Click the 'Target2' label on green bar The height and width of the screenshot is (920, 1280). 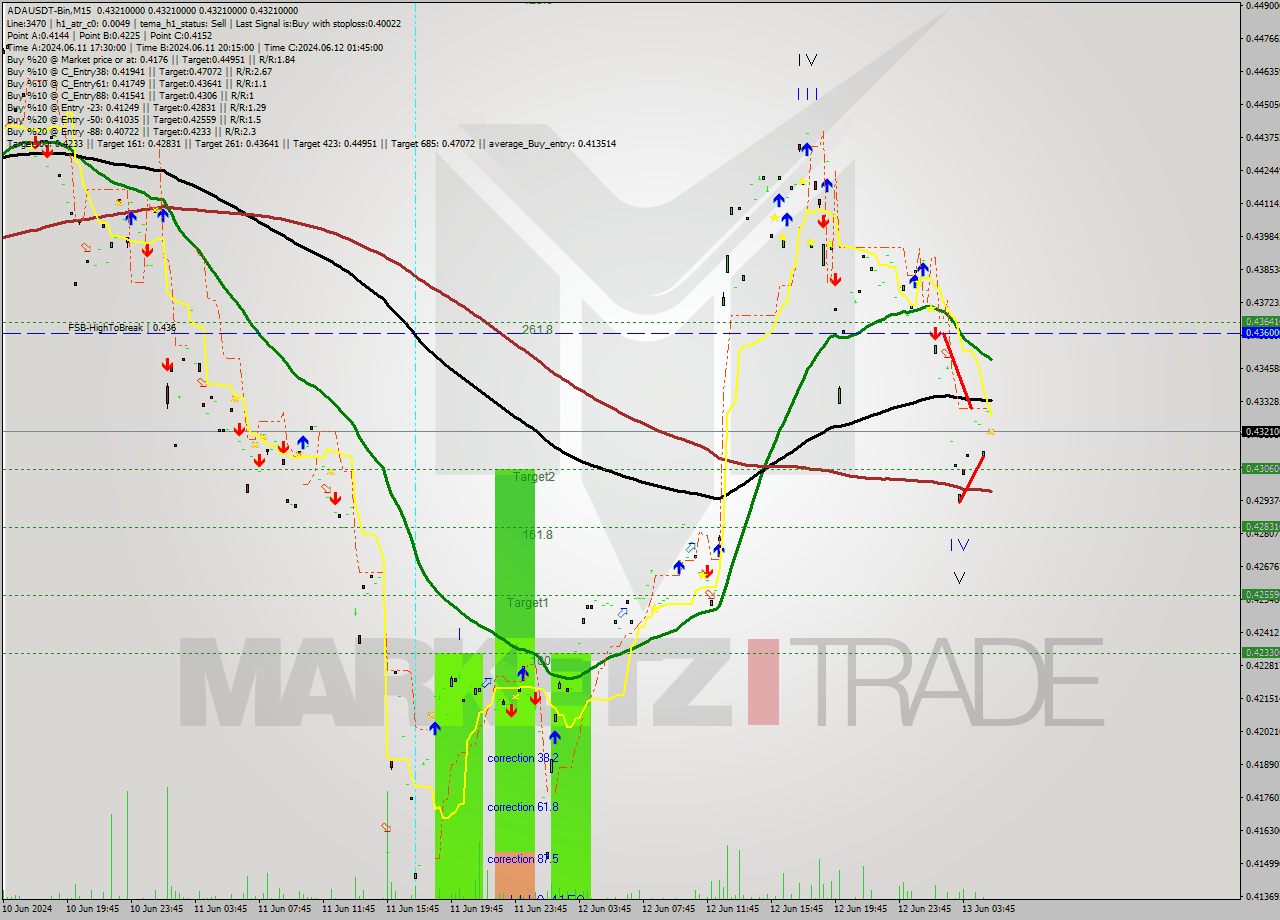pyautogui.click(x=534, y=477)
